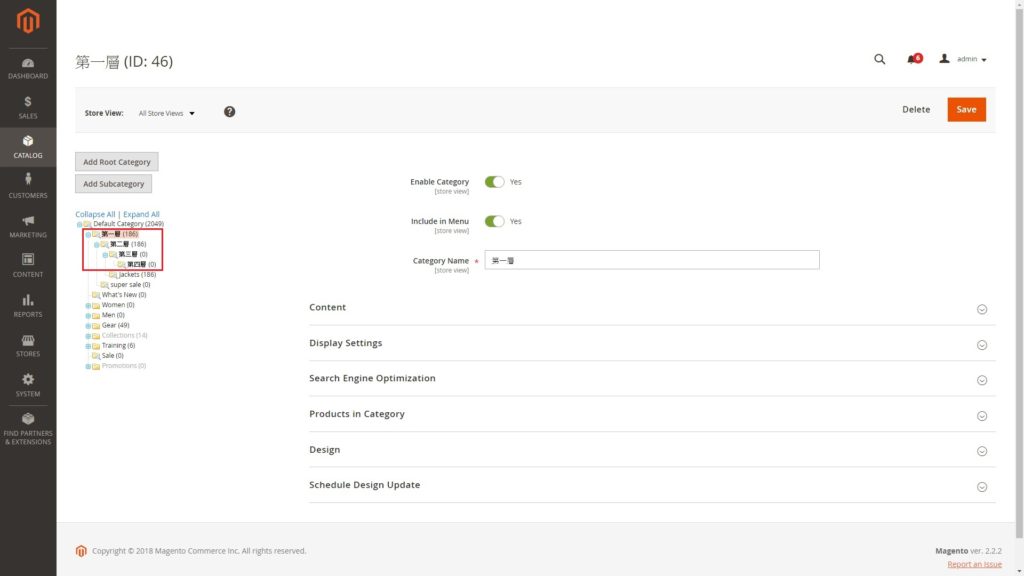Click the orange Save button
The width and height of the screenshot is (1024, 576).
[x=966, y=109]
